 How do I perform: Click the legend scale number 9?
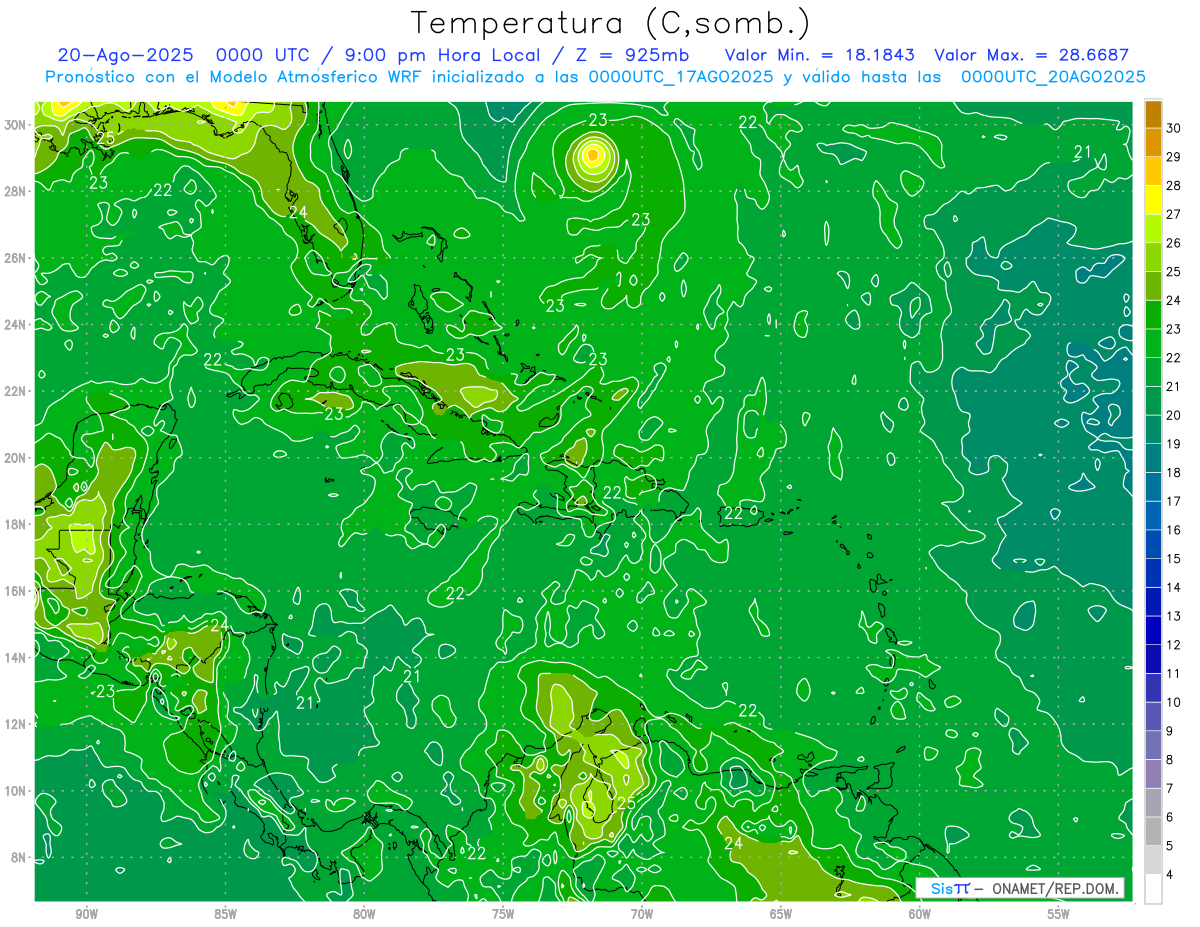[1171, 731]
